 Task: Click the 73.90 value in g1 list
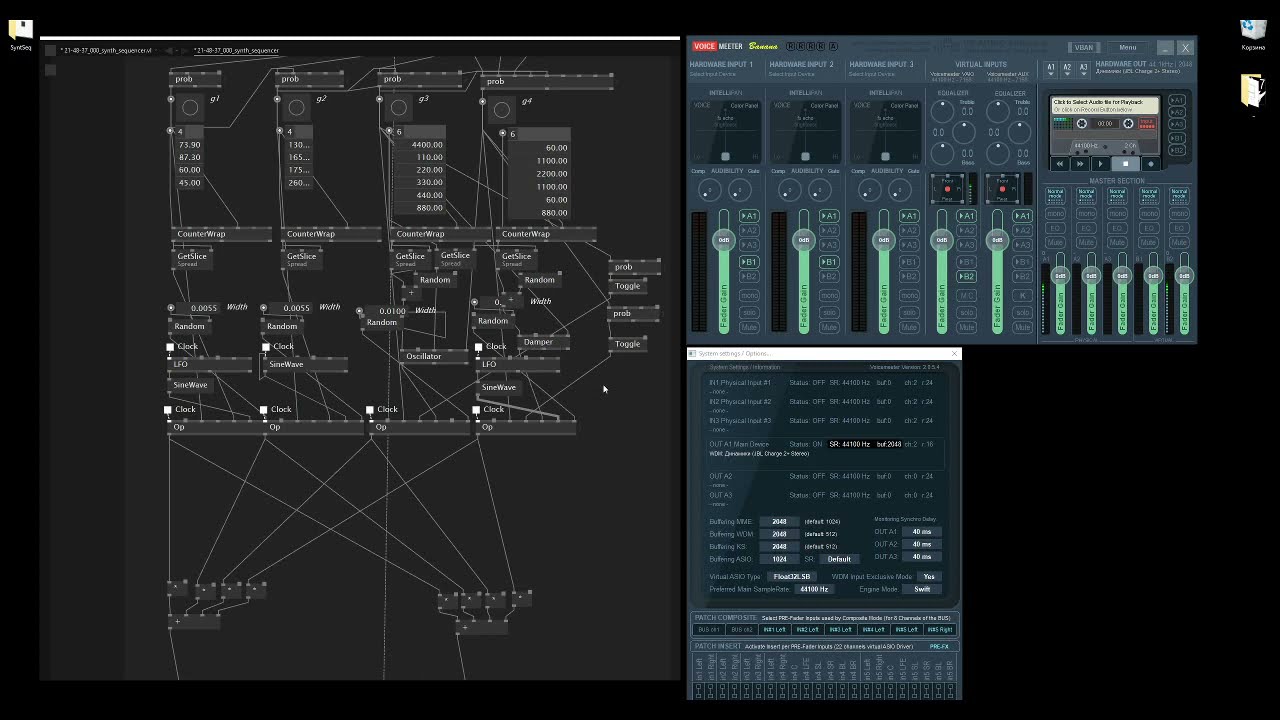[x=189, y=145]
